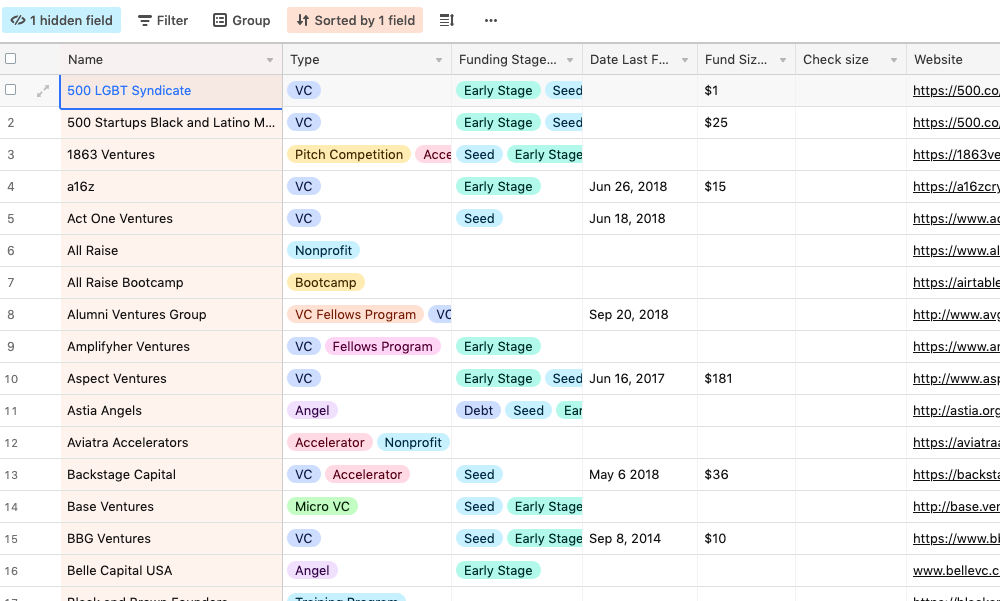Image resolution: width=1000 pixels, height=601 pixels.
Task: Select the BBG Ventures name cell
Action: point(171,538)
